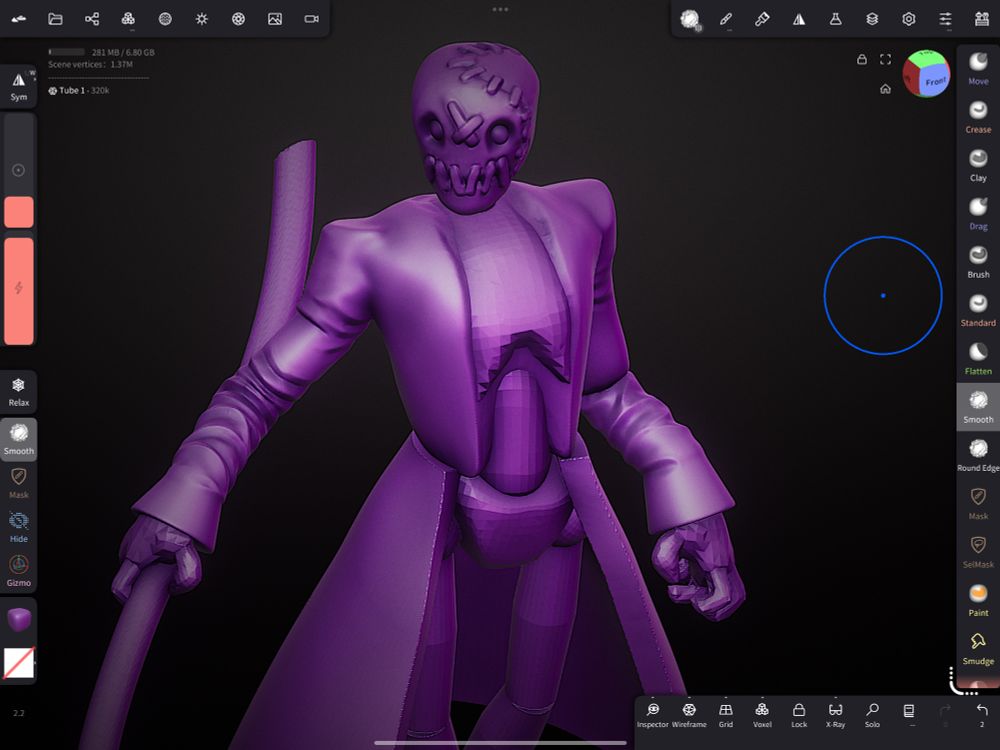
Task: Open the Settings gear menu
Action: (909, 19)
